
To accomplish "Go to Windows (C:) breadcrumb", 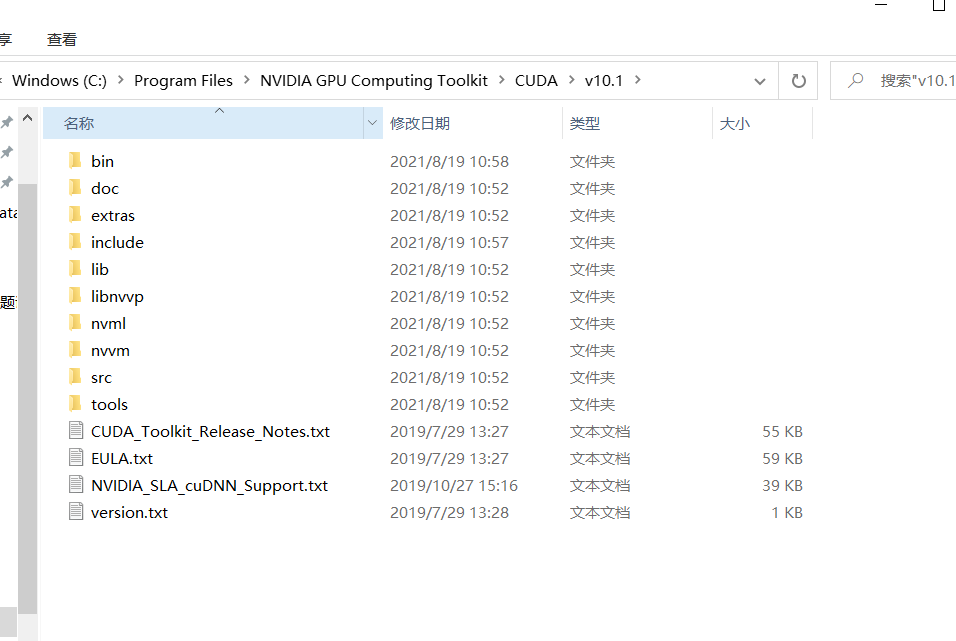I will pyautogui.click(x=59, y=81).
